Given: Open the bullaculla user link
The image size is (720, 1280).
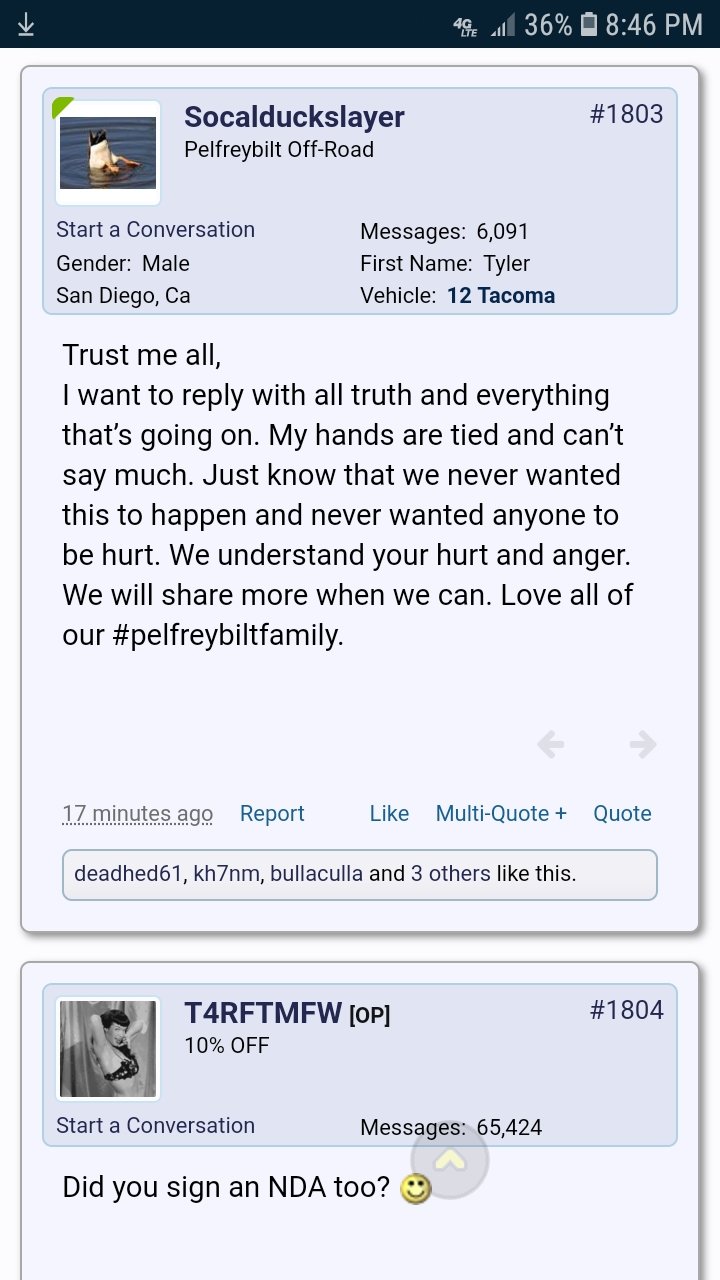Looking at the screenshot, I should [x=316, y=874].
